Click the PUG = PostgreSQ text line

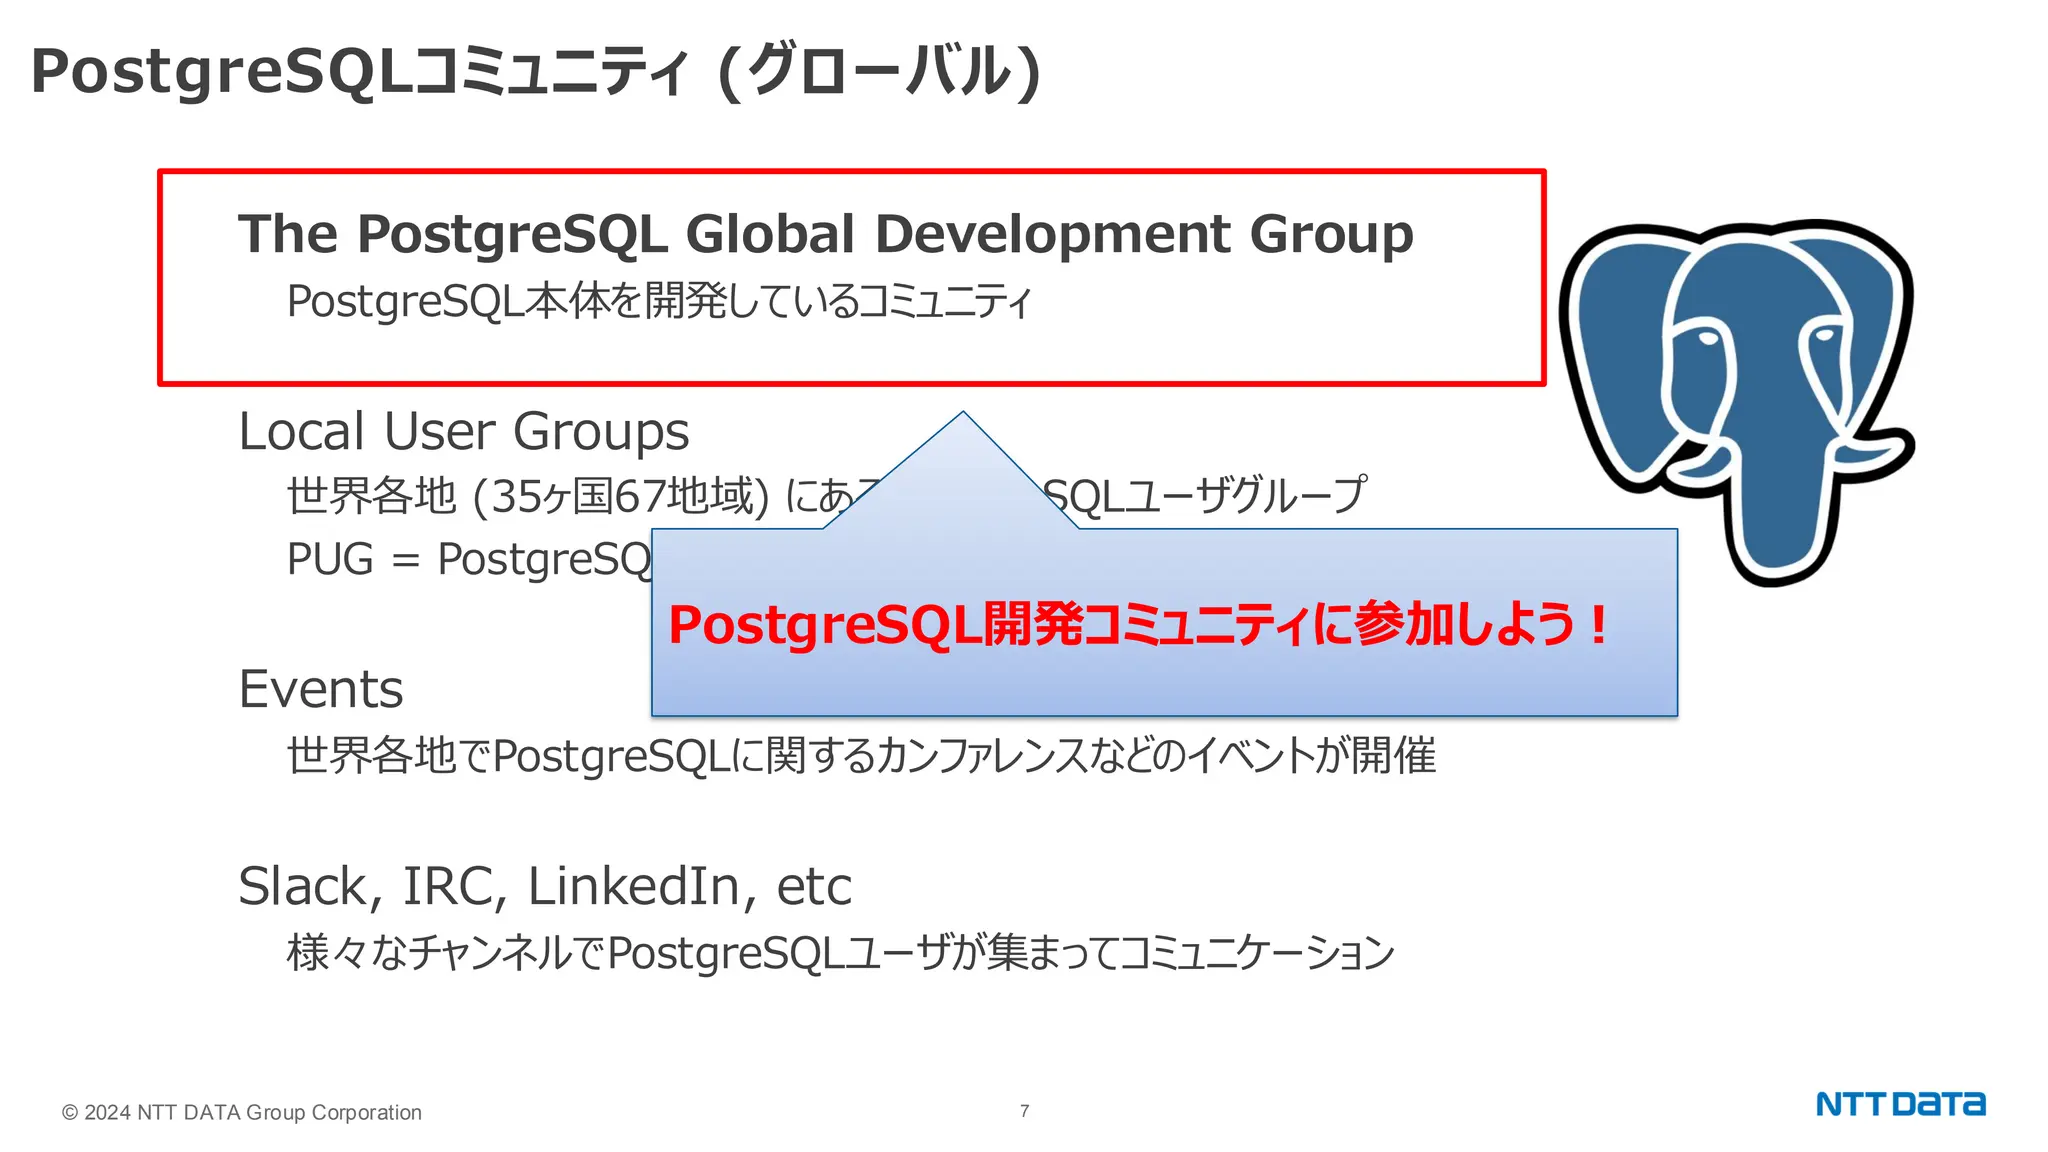click(x=468, y=559)
